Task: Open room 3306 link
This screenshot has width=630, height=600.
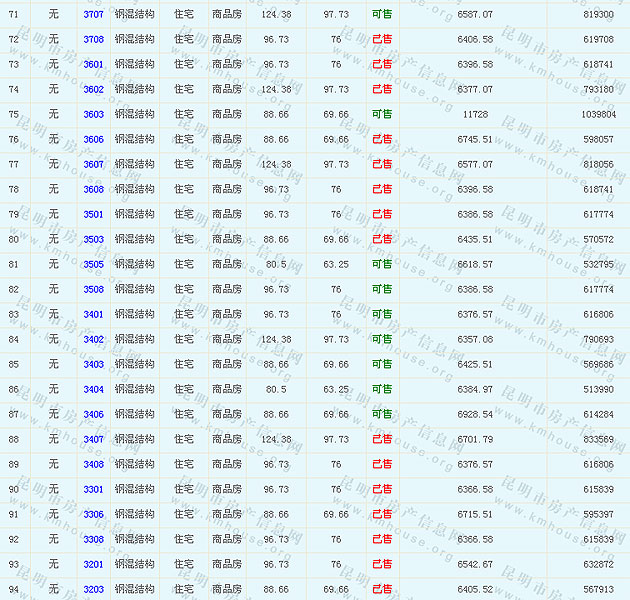Action: point(93,515)
